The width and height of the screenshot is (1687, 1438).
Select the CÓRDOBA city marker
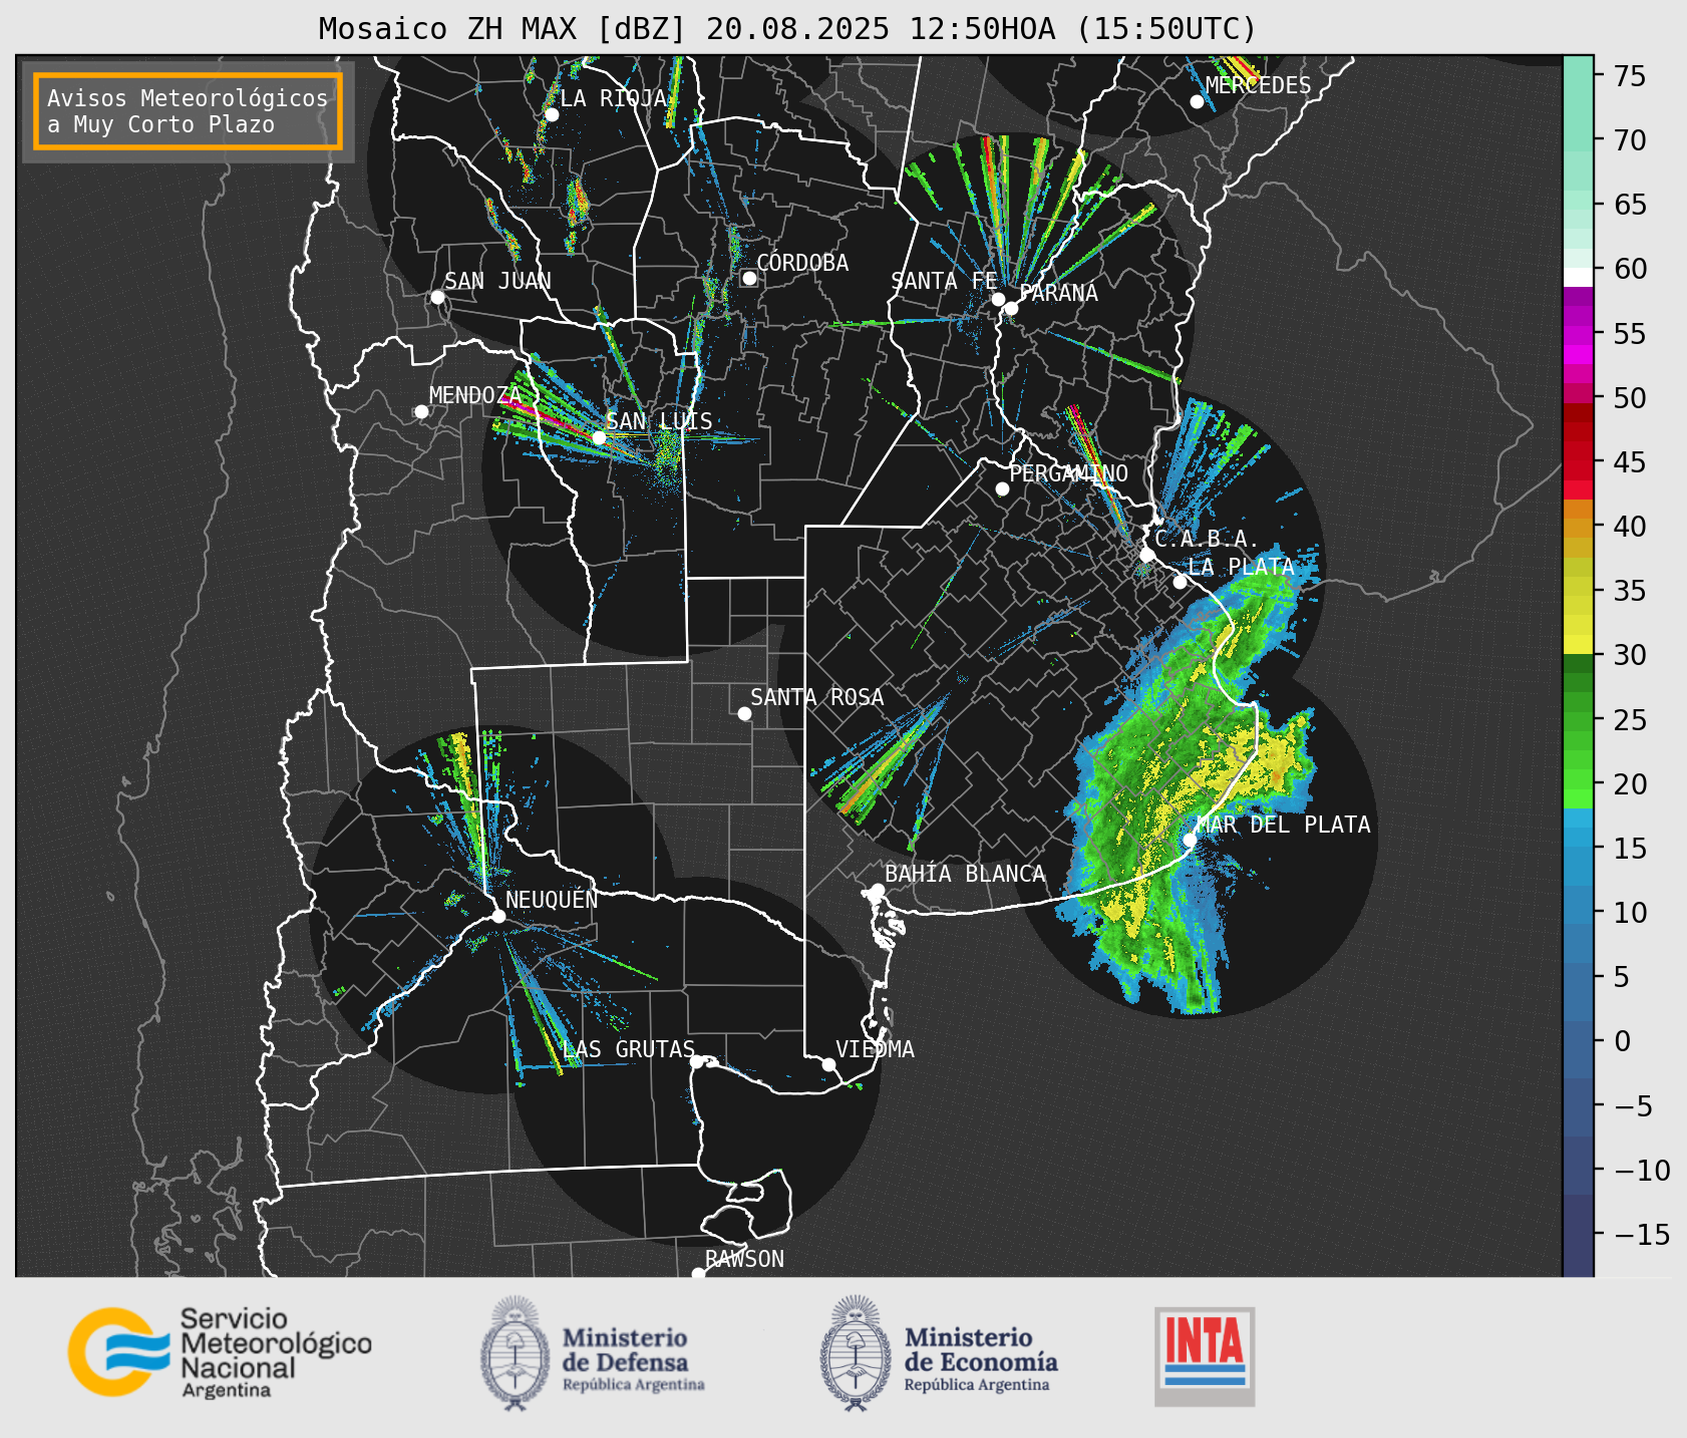(749, 278)
